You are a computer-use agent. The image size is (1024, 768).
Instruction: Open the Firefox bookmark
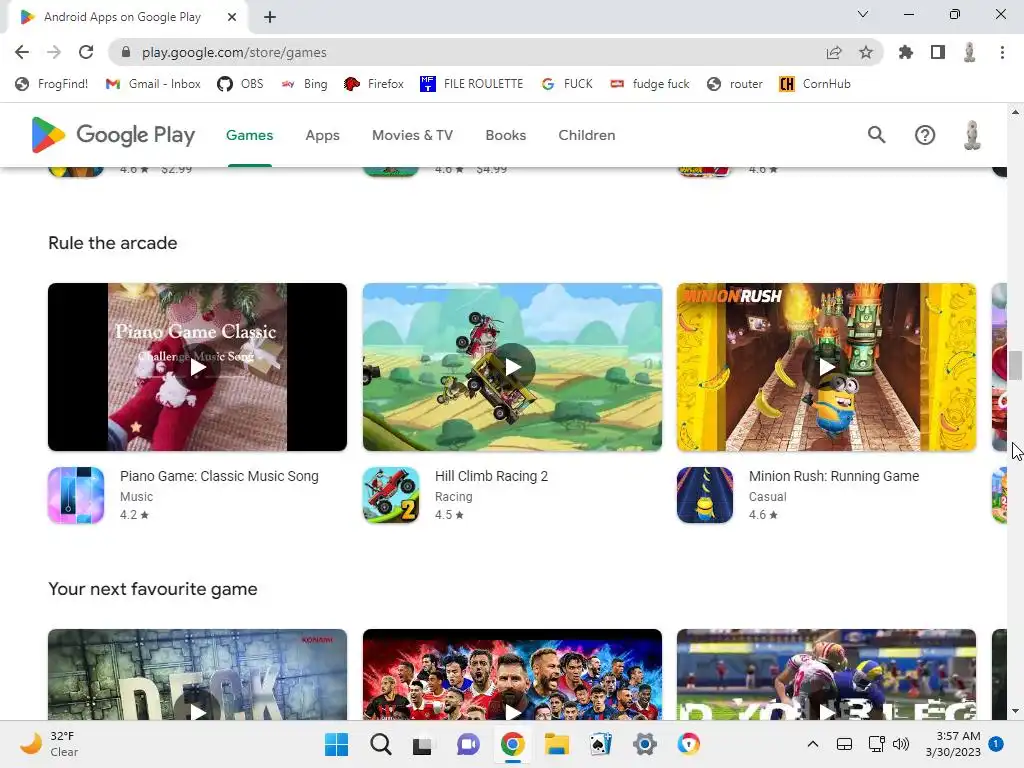(374, 84)
